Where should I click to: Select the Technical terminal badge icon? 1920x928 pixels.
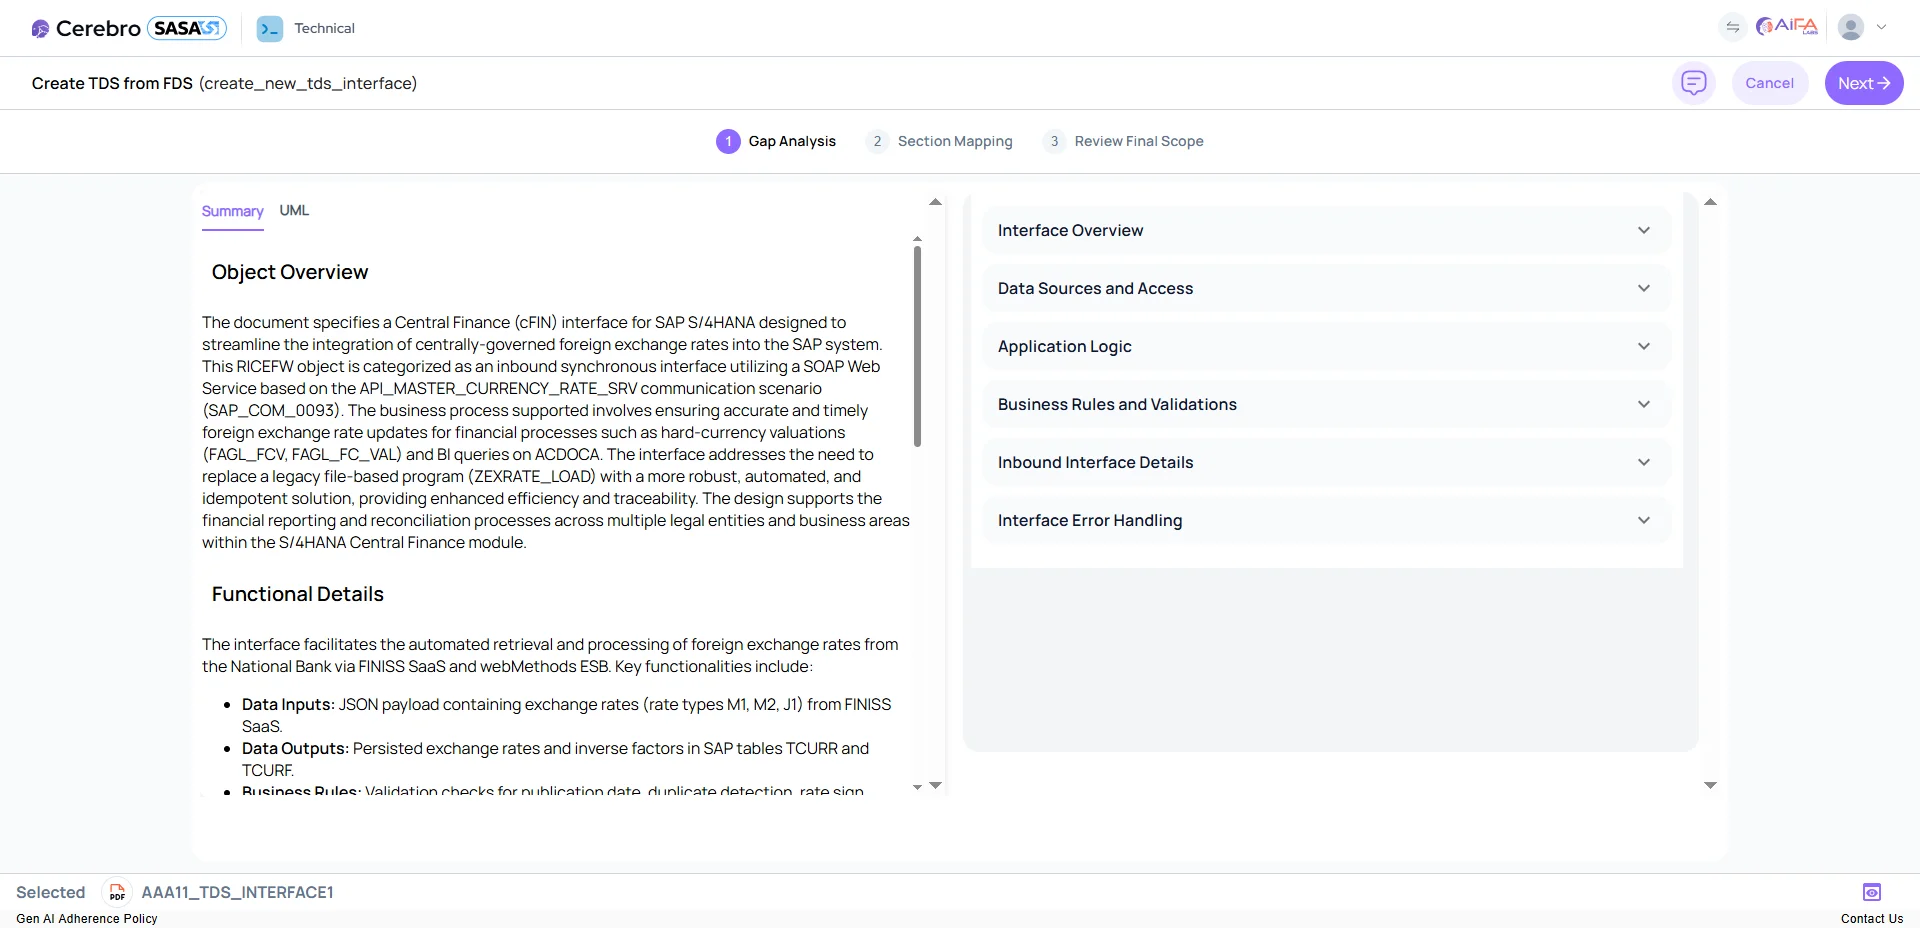[x=268, y=29]
